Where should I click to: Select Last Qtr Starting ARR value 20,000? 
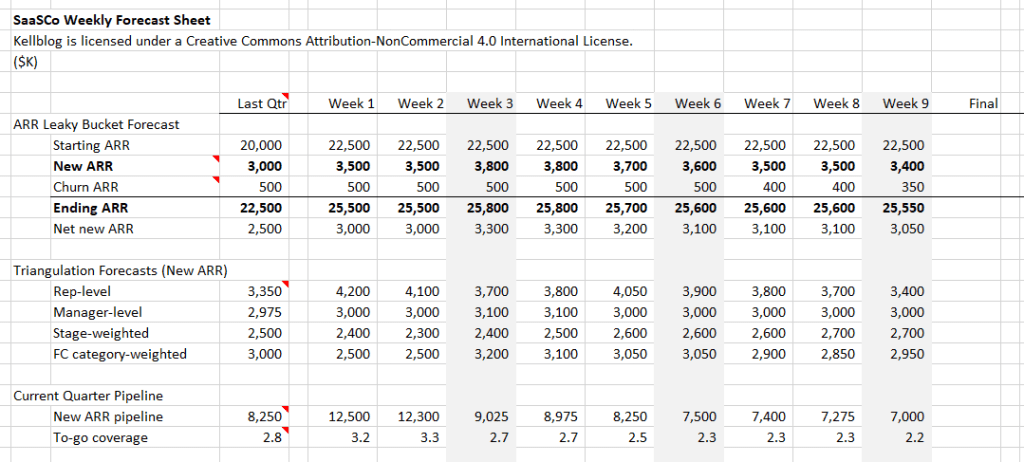tap(262, 146)
